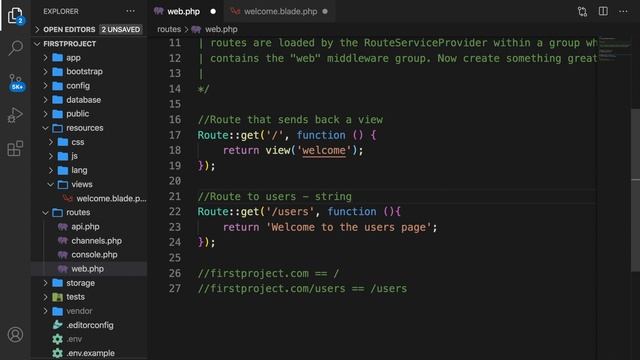640x360 pixels.
Task: Open the Explorer activity bar icon
Action: tap(16, 16)
